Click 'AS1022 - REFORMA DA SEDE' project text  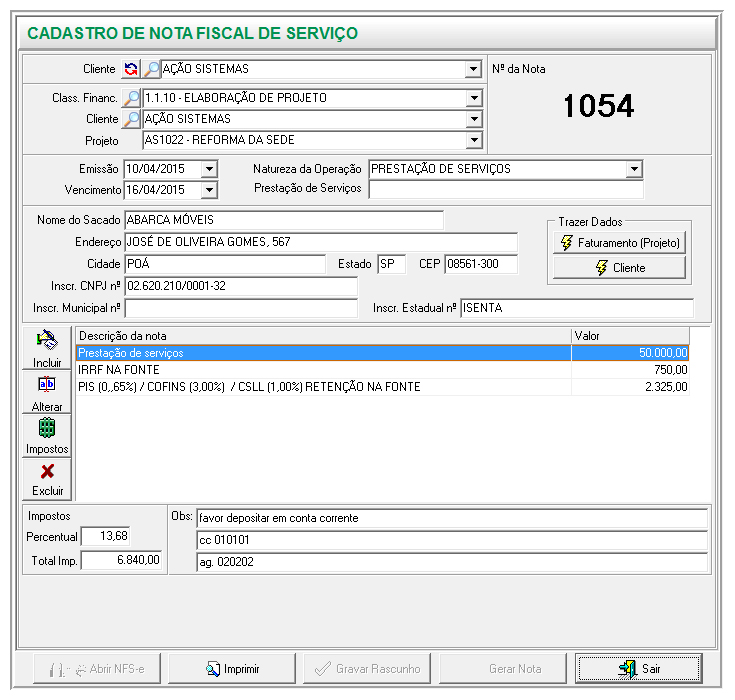point(219,140)
